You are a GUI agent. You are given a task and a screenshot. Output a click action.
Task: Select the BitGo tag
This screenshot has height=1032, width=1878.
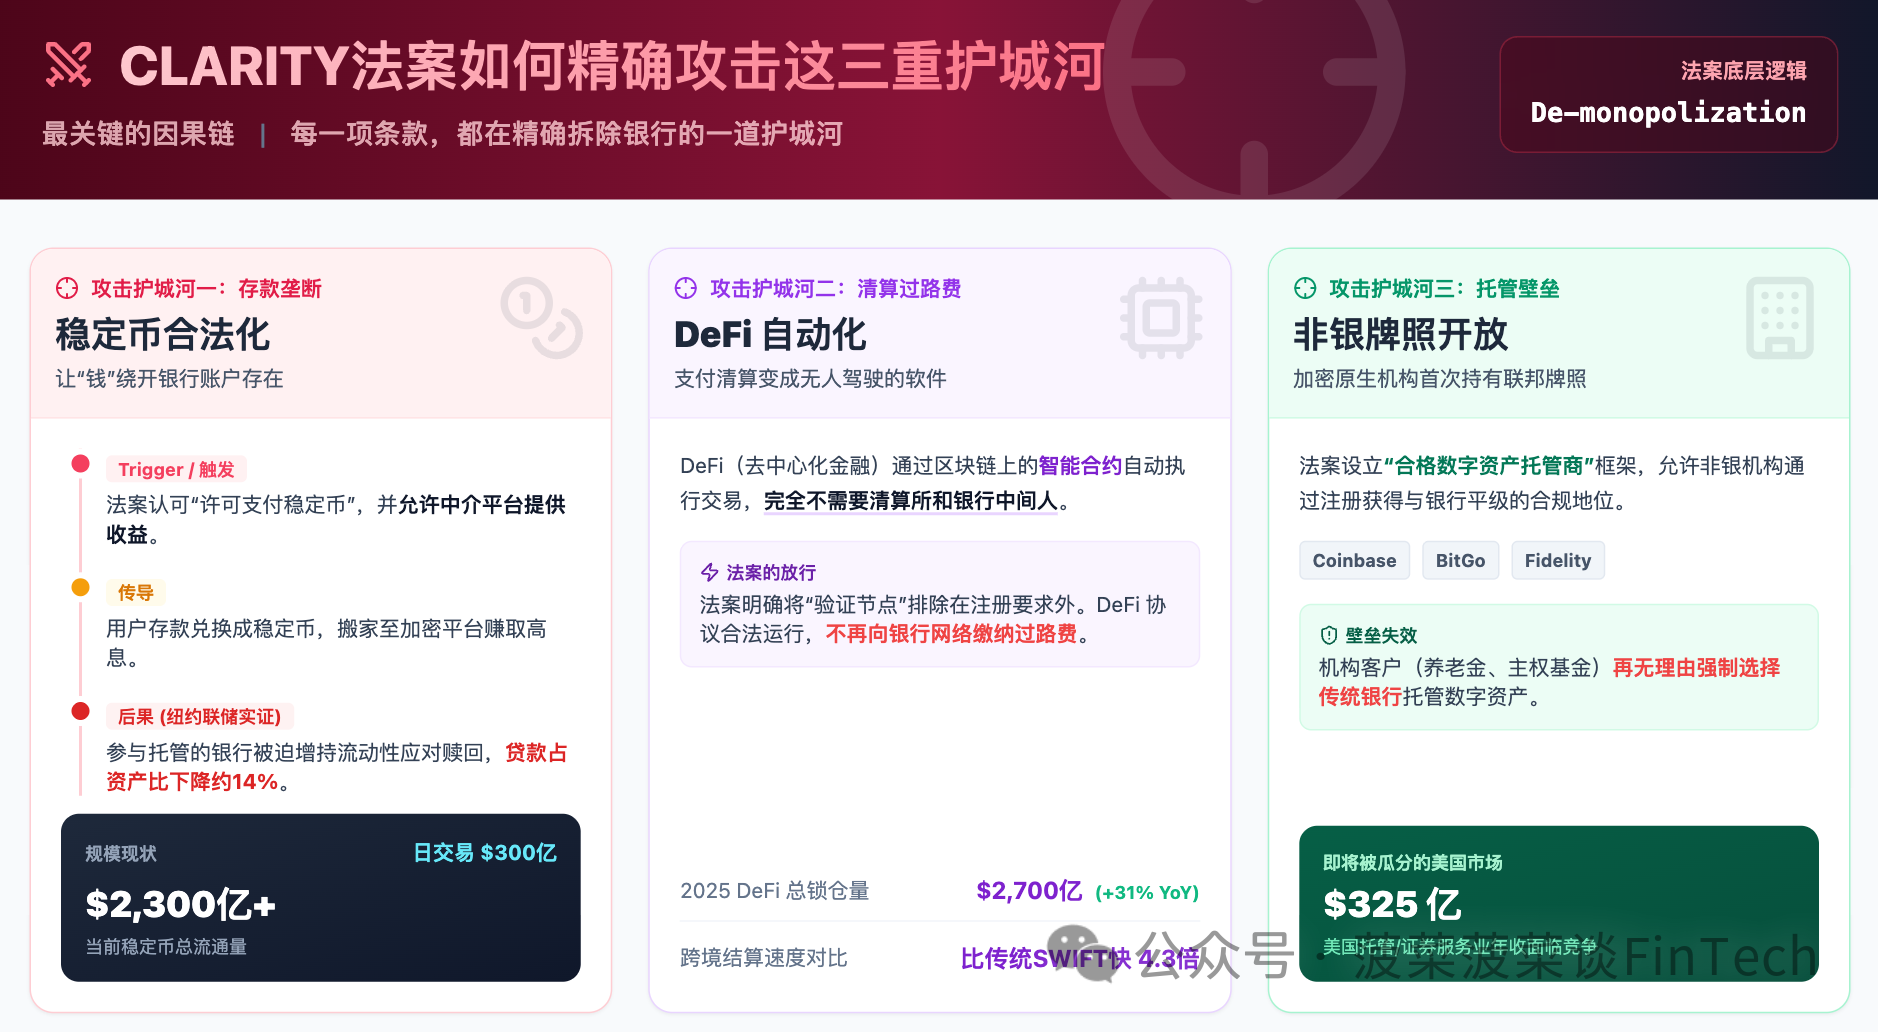(1460, 560)
